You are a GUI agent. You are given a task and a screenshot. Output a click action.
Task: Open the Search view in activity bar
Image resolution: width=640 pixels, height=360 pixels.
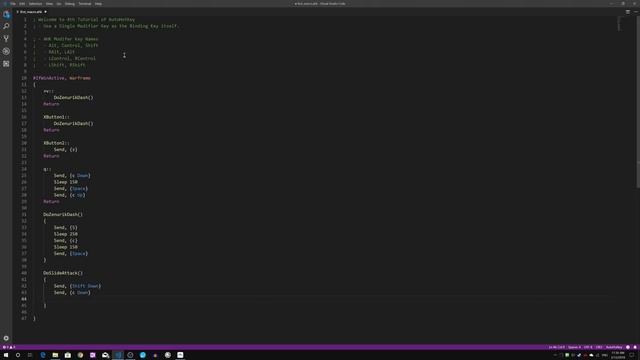[x=6, y=26]
